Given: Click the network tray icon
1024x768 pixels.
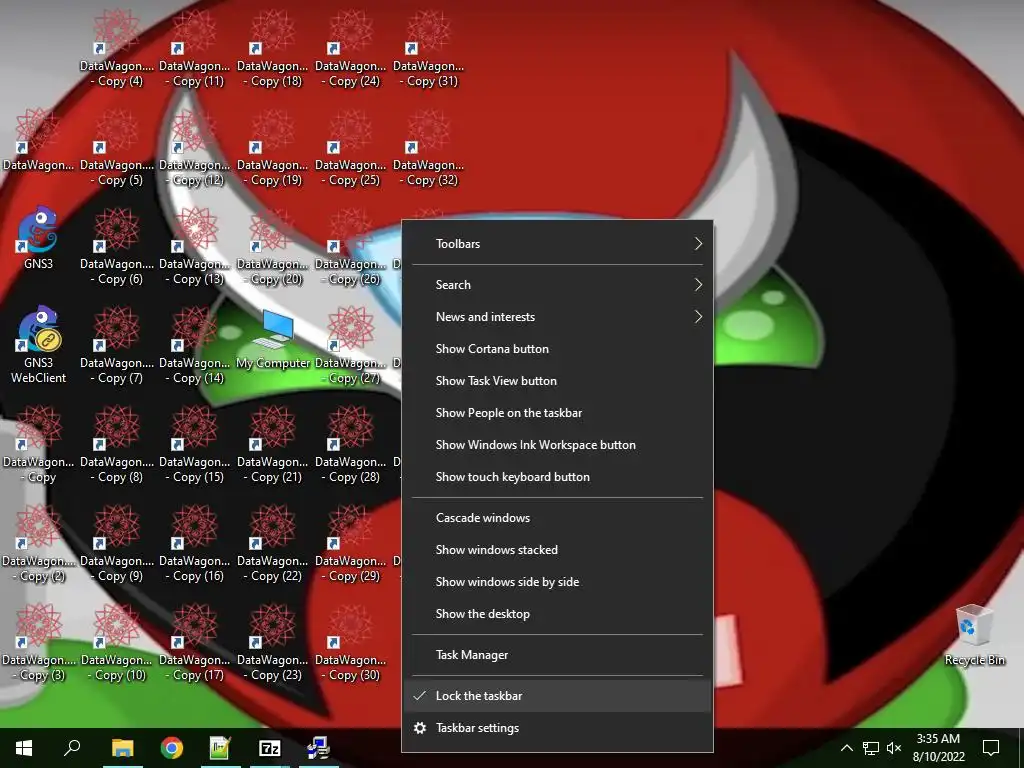Looking at the screenshot, I should pos(871,748).
